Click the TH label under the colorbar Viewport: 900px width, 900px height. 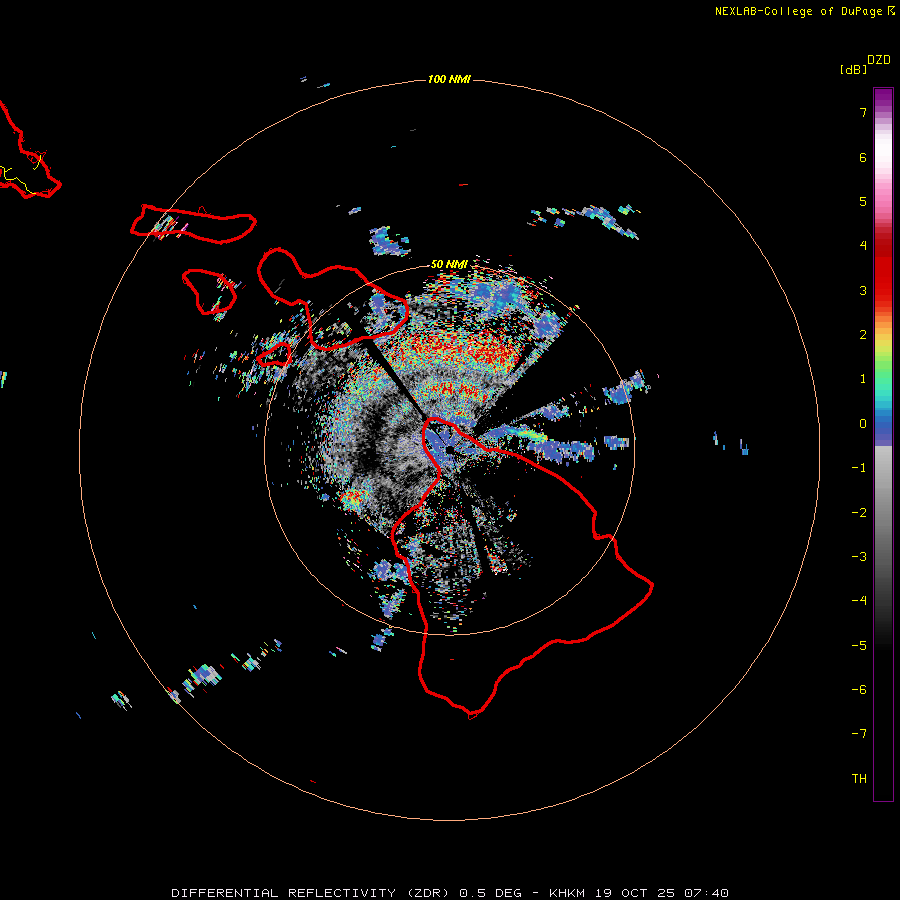coord(859,778)
